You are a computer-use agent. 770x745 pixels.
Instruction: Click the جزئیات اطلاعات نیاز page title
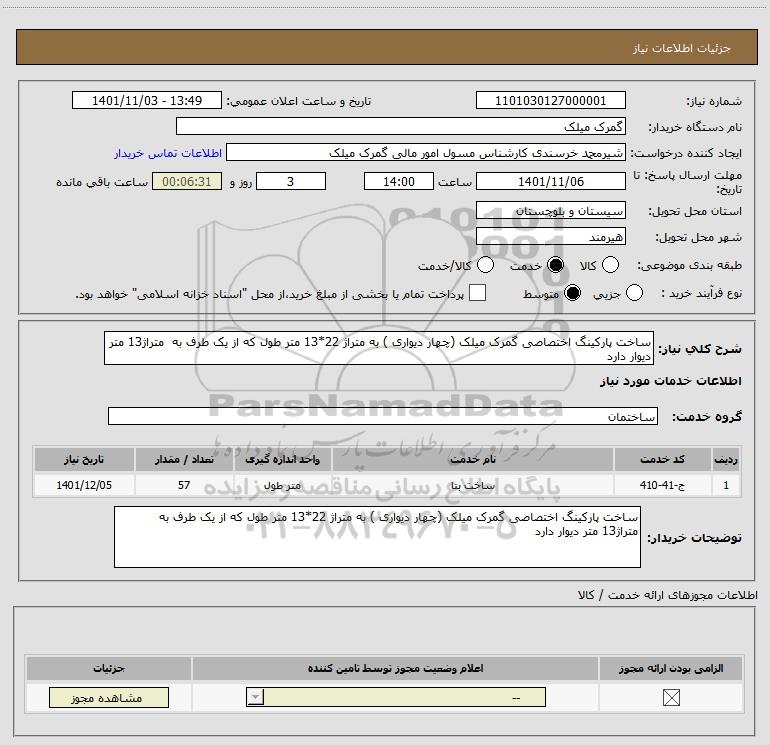click(x=681, y=48)
